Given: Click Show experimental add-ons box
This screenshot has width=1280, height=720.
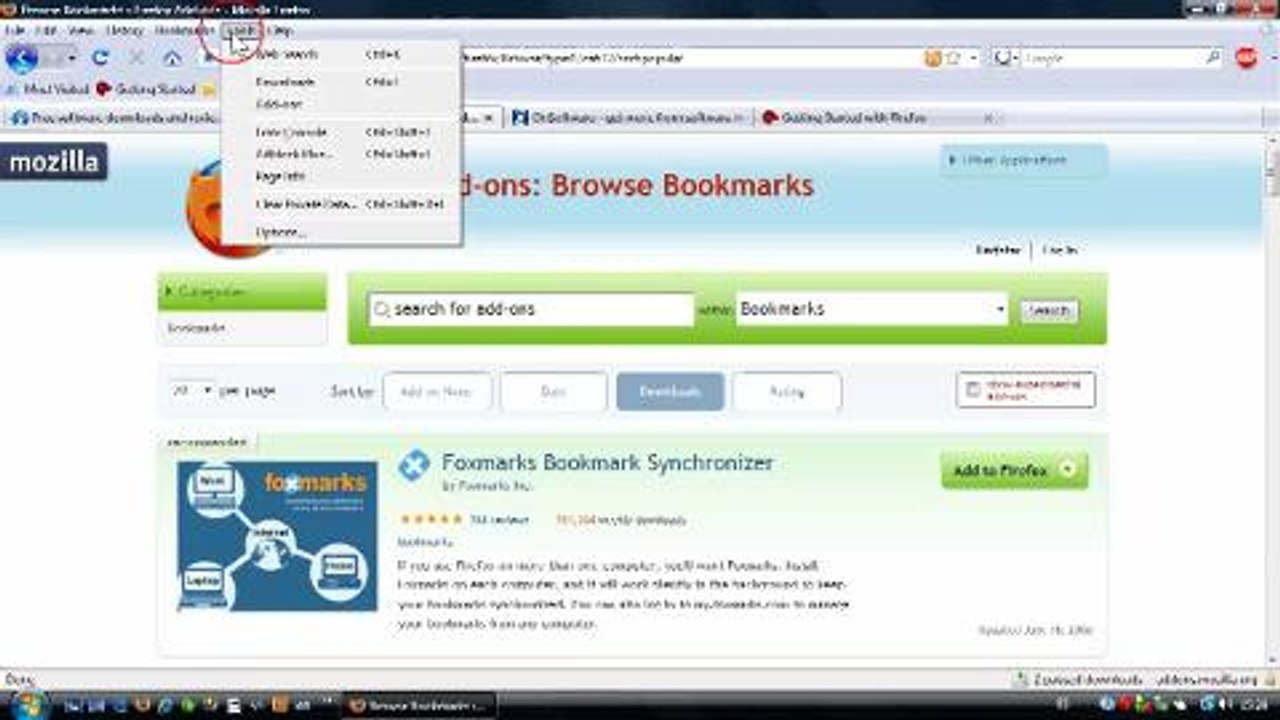Looking at the screenshot, I should [1025, 390].
